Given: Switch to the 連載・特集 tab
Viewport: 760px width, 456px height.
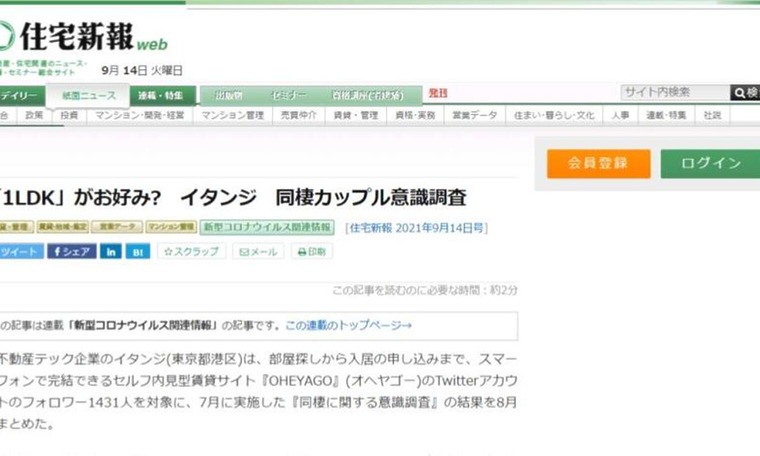Looking at the screenshot, I should pyautogui.click(x=160, y=95).
